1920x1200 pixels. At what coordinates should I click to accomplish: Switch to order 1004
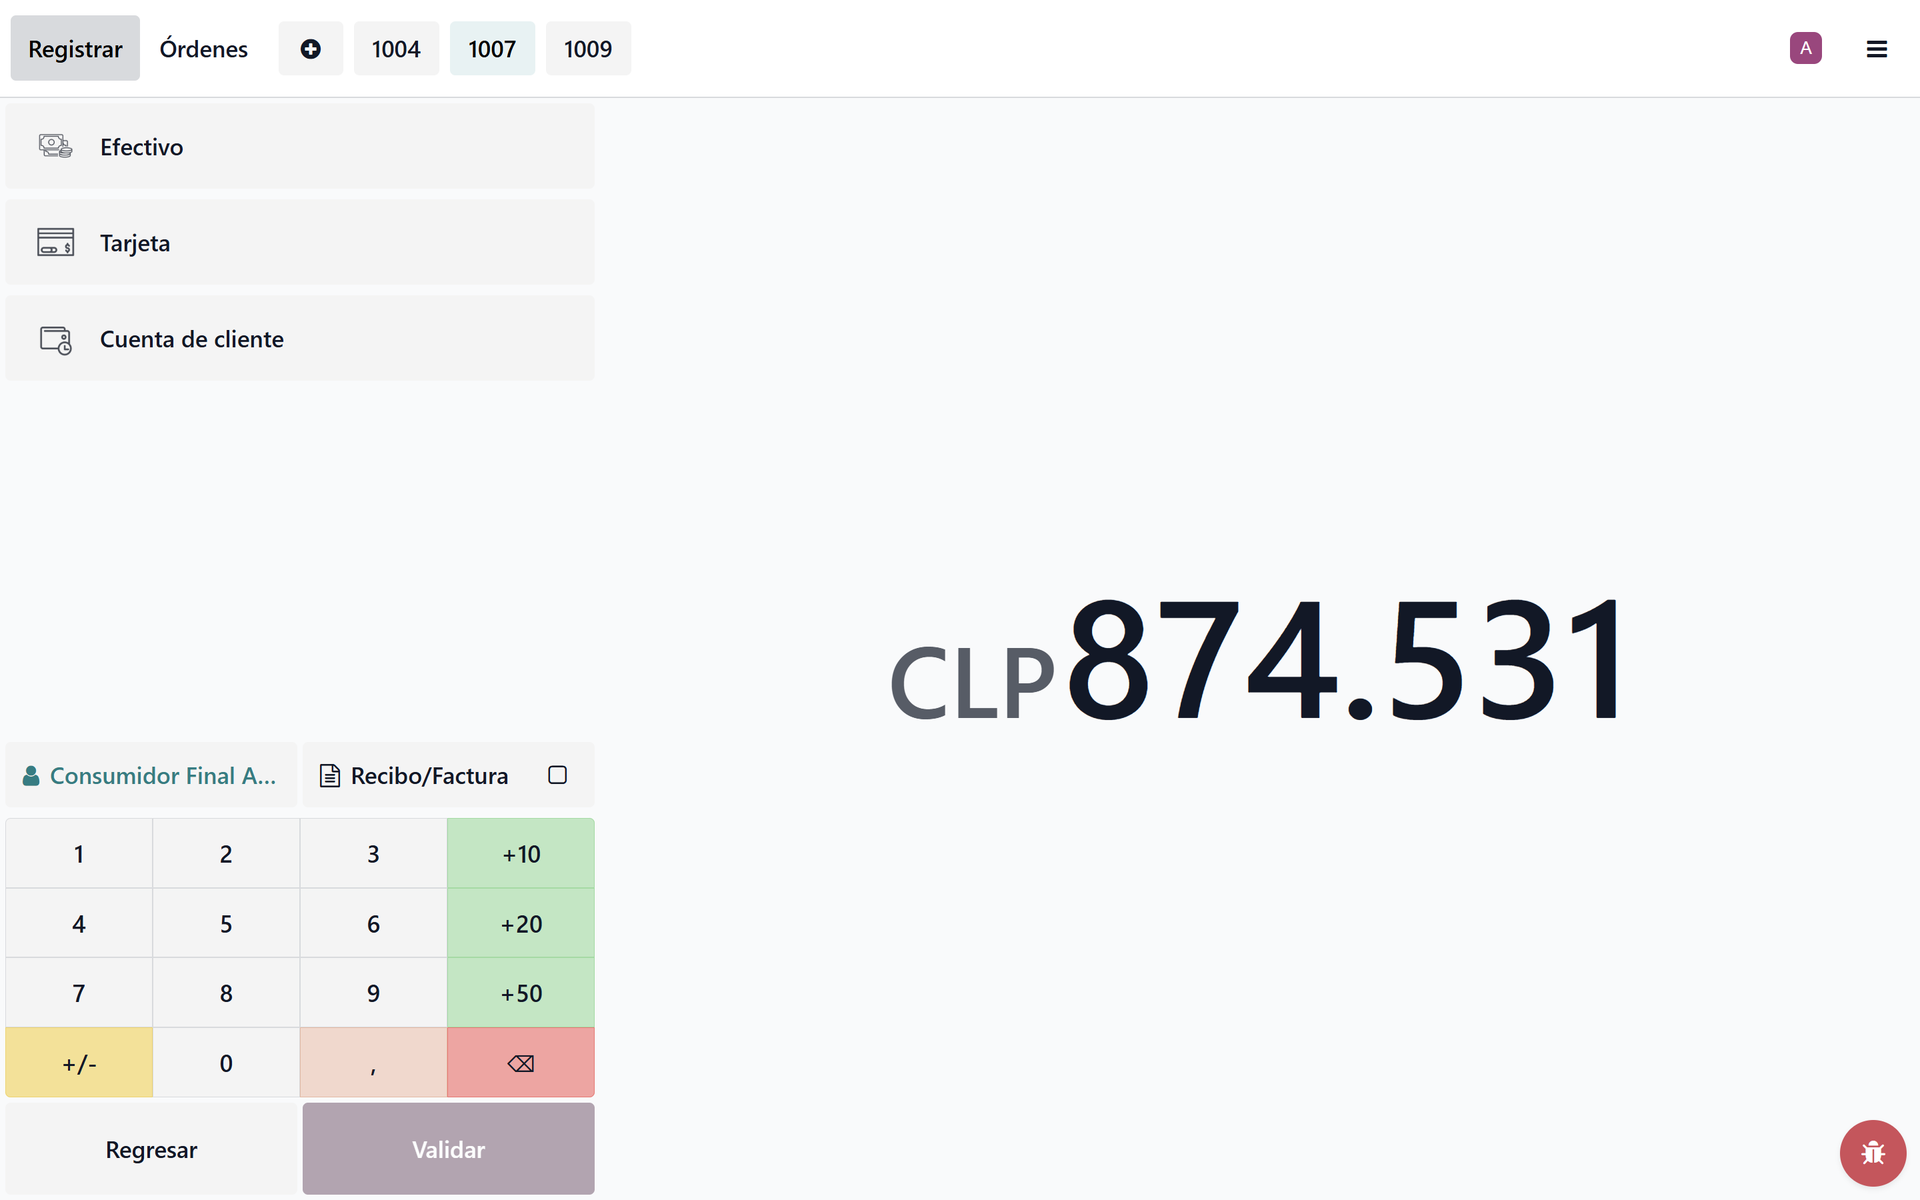pos(395,49)
